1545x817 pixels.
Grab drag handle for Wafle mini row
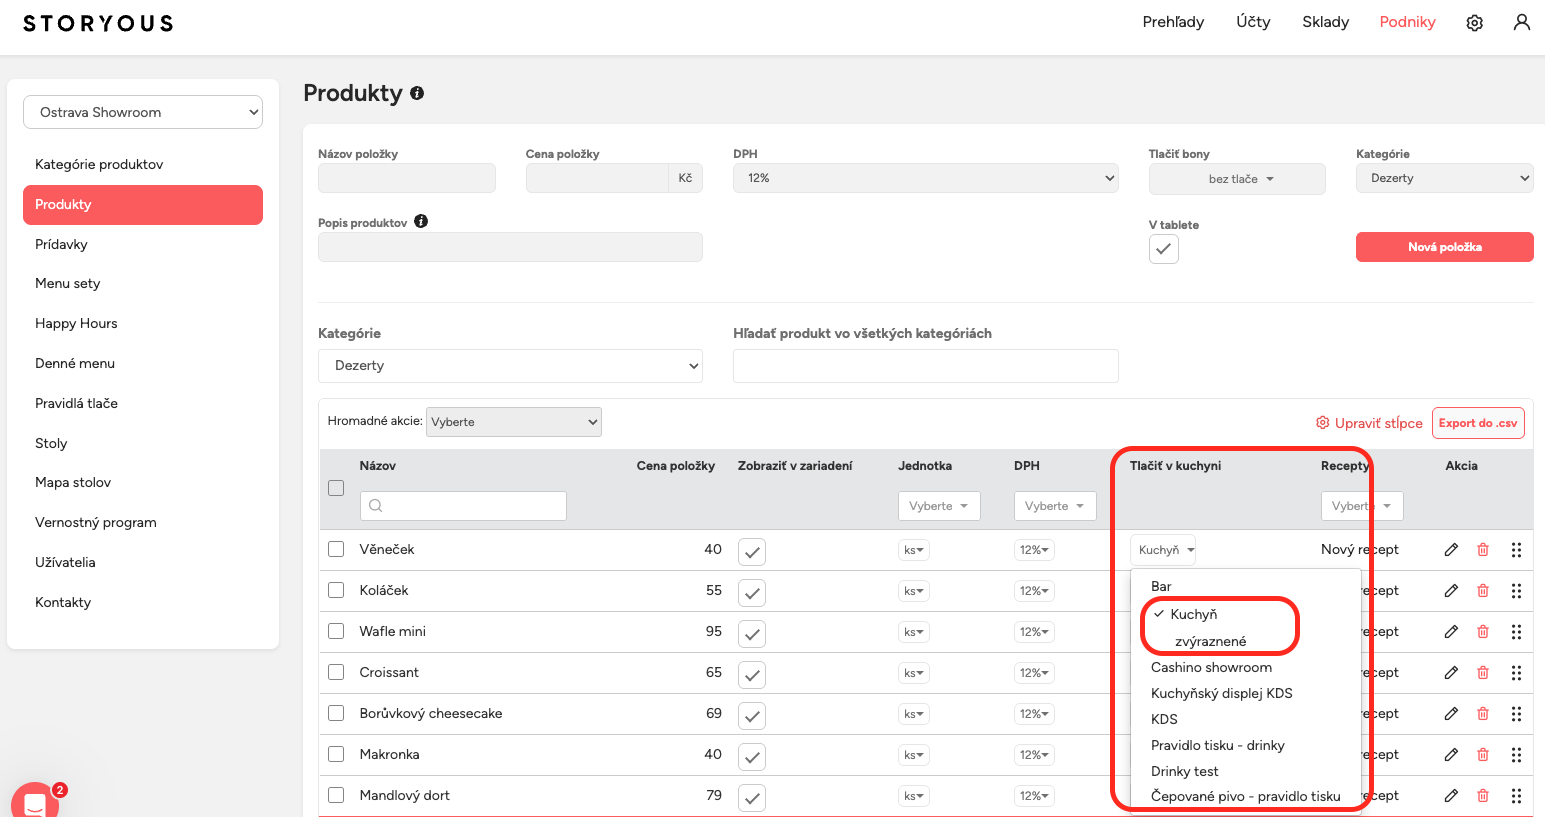tap(1516, 631)
